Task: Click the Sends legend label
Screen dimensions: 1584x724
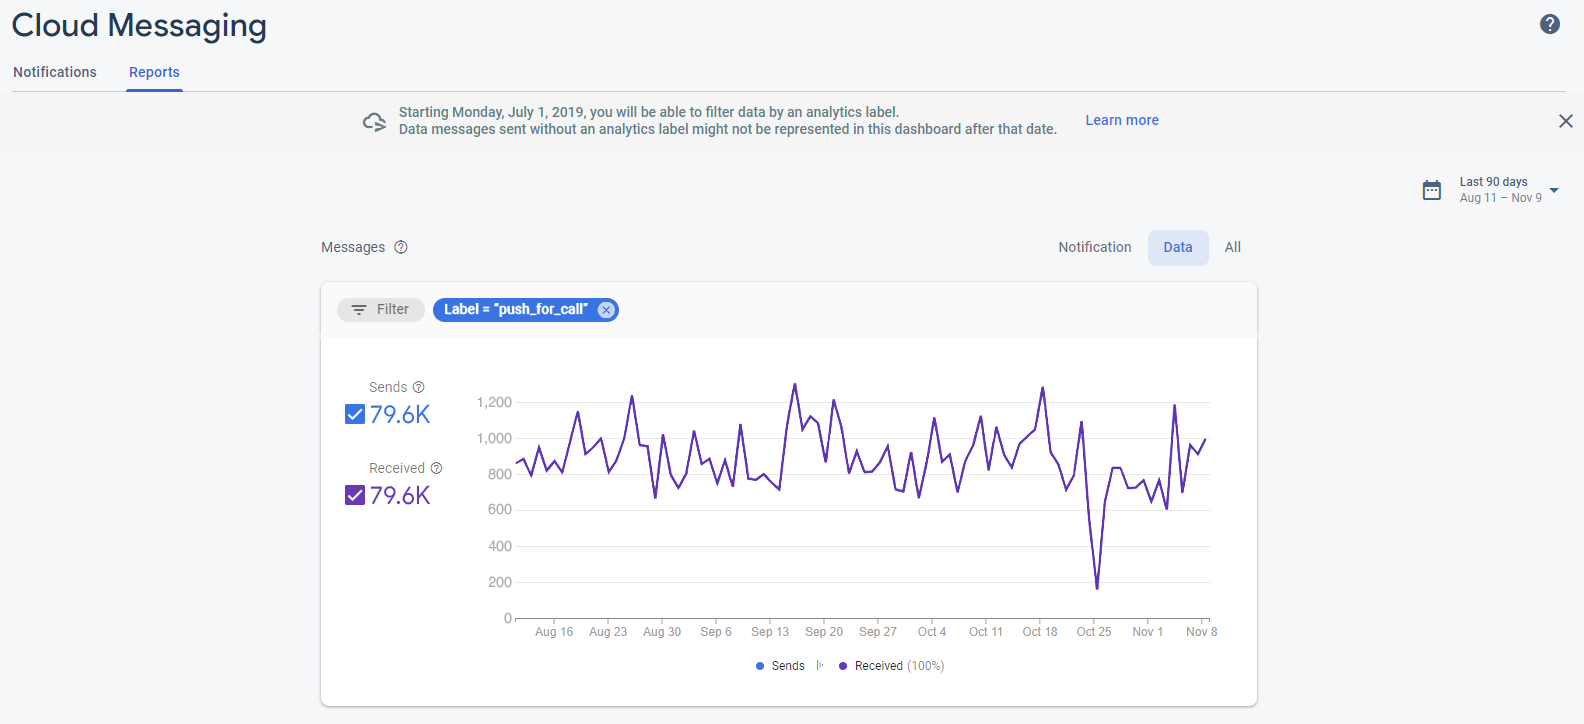Action: (x=788, y=666)
